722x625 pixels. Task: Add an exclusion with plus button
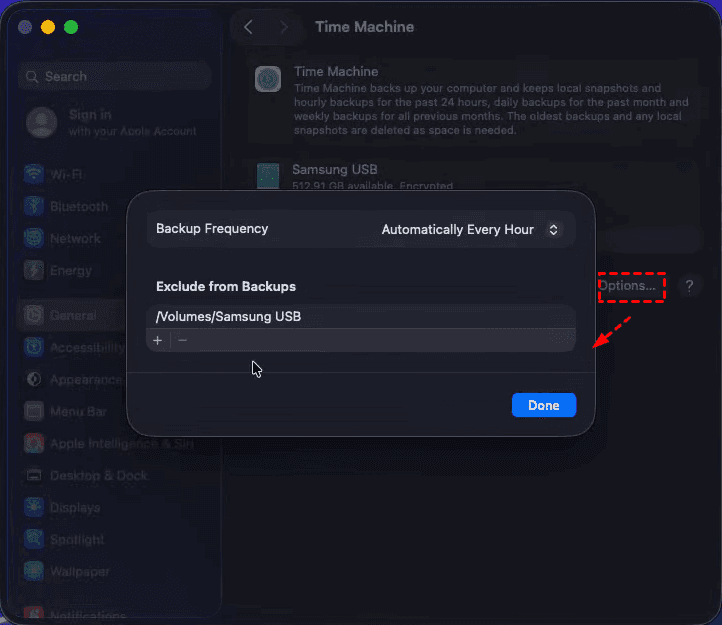coord(158,341)
